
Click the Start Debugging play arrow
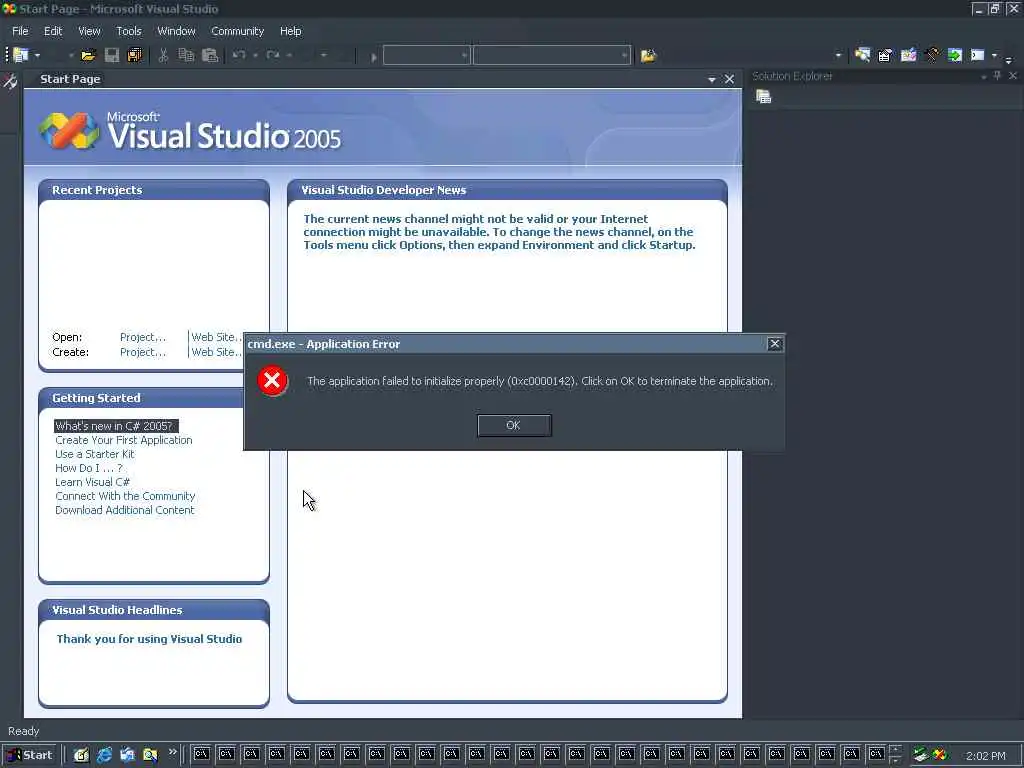point(374,57)
